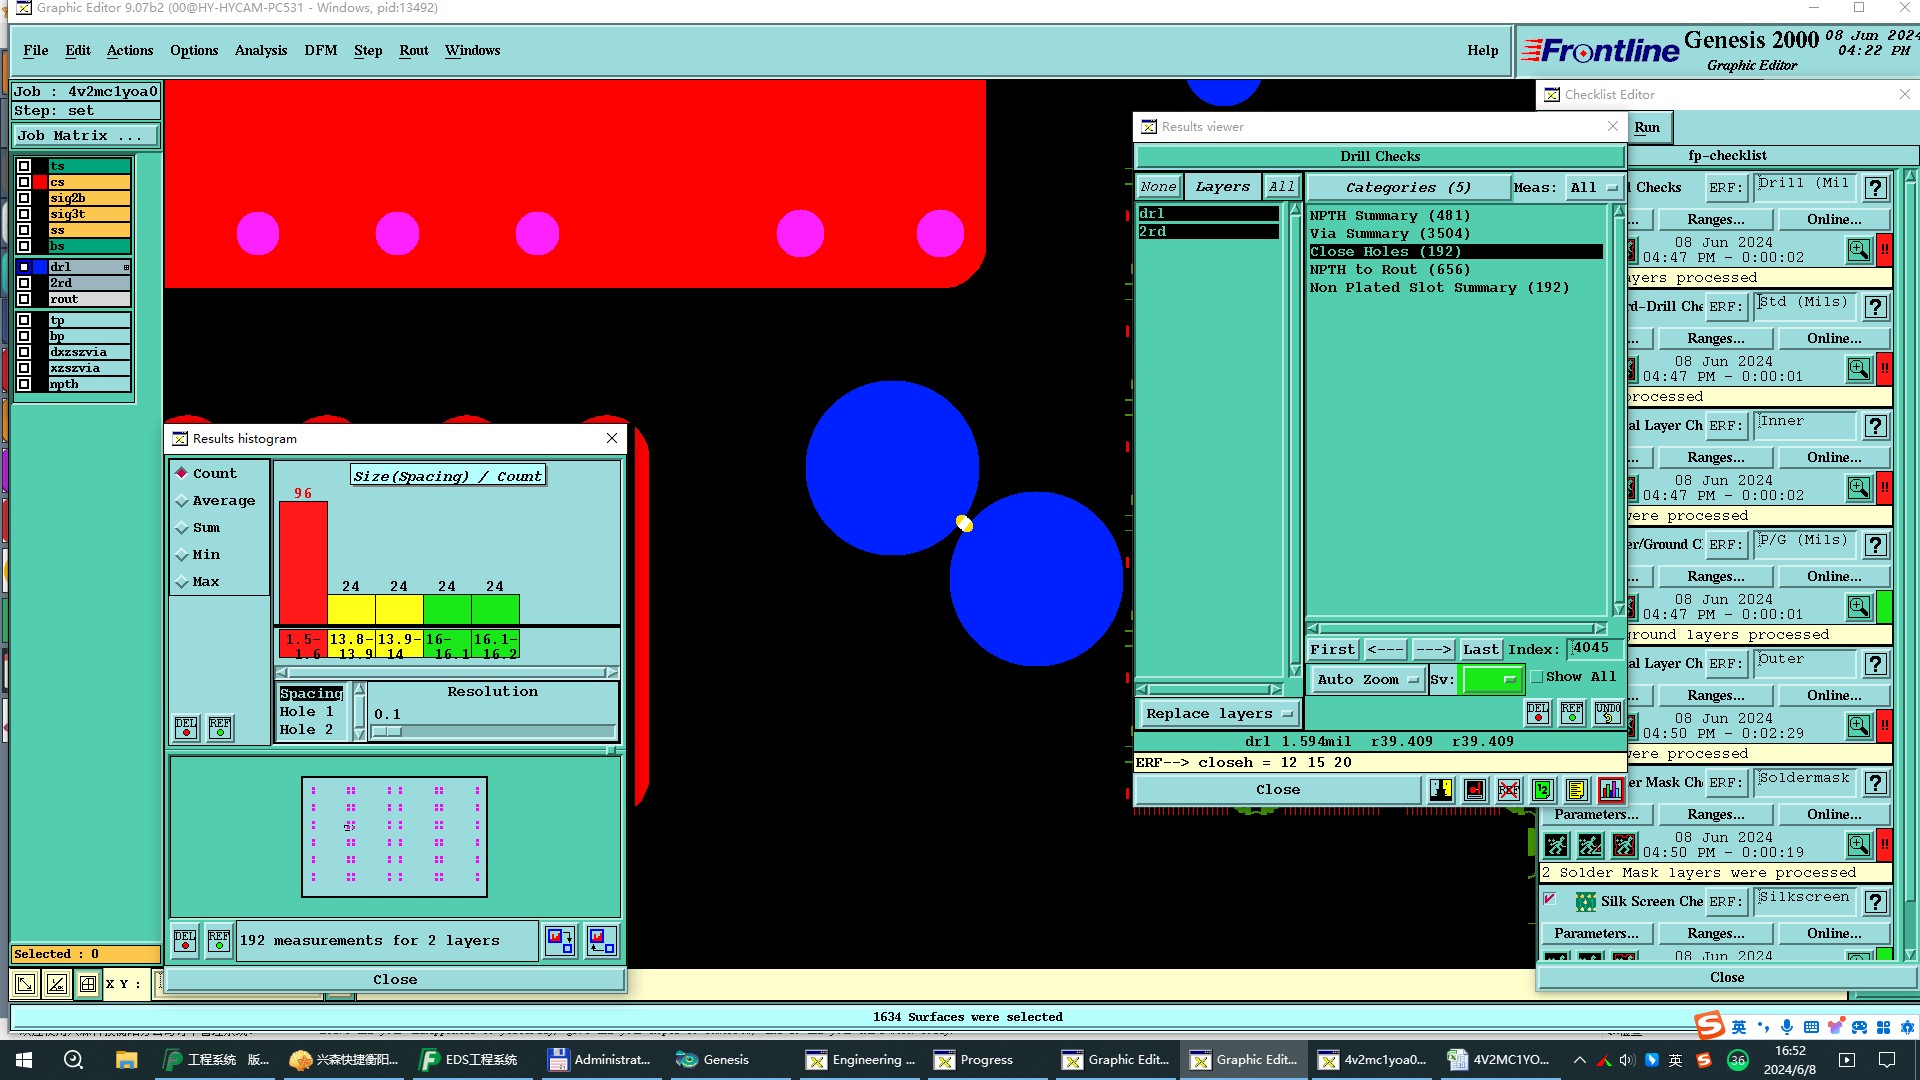Click the UNDO icon in Results viewer
Image resolution: width=1920 pixels, height=1080 pixels.
tap(1607, 713)
